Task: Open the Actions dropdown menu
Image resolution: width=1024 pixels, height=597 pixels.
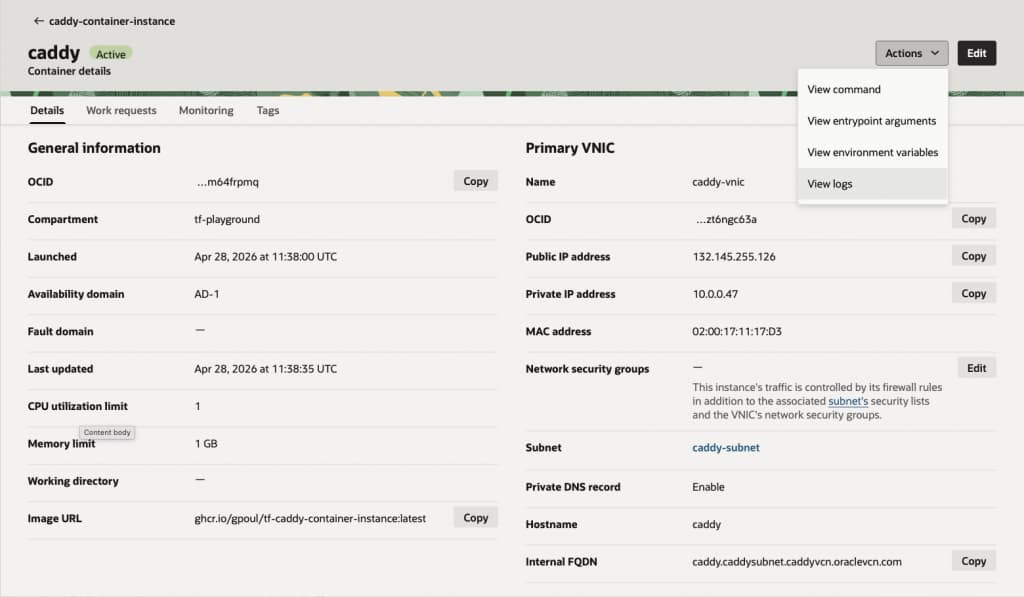Action: pyautogui.click(x=912, y=54)
